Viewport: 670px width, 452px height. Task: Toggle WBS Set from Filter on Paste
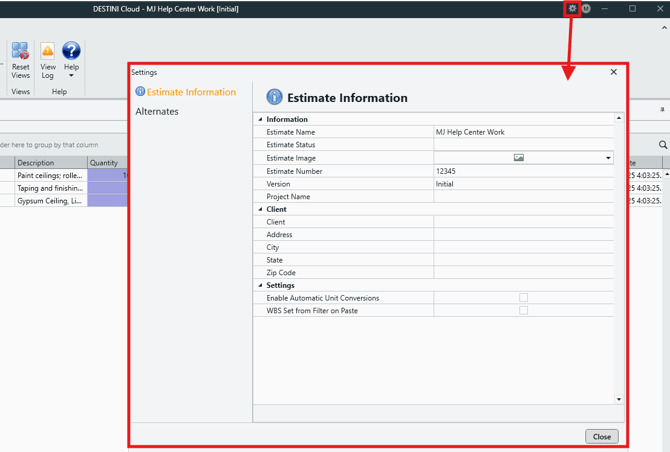click(523, 311)
